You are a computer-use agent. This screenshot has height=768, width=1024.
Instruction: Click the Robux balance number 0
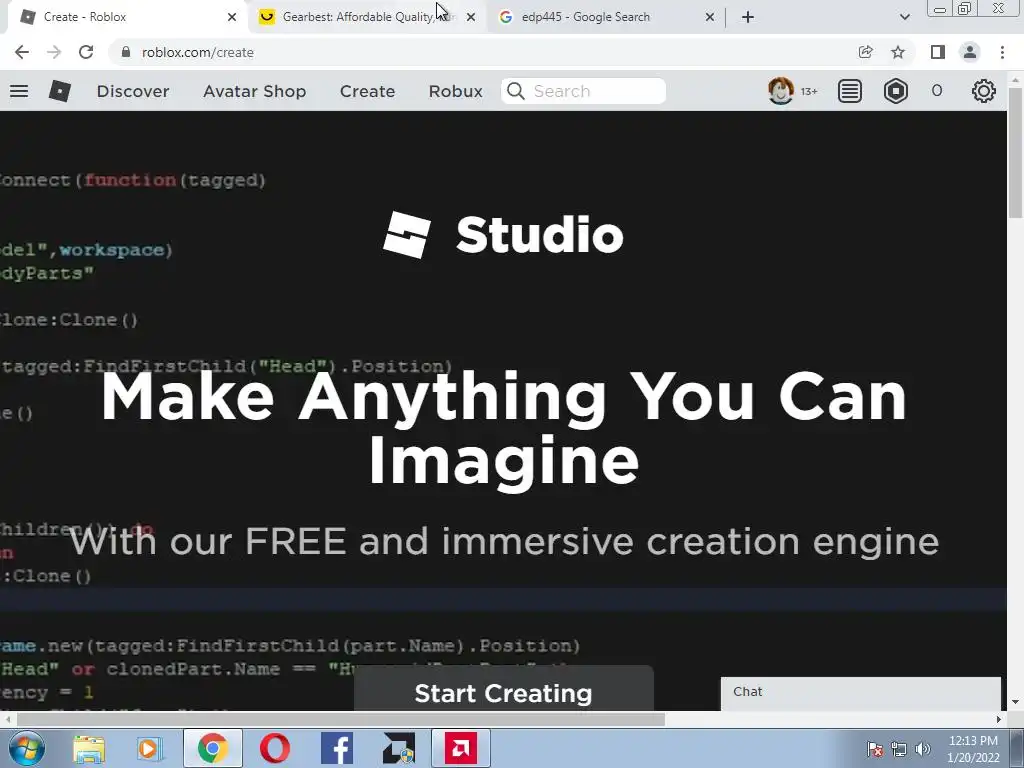click(936, 91)
